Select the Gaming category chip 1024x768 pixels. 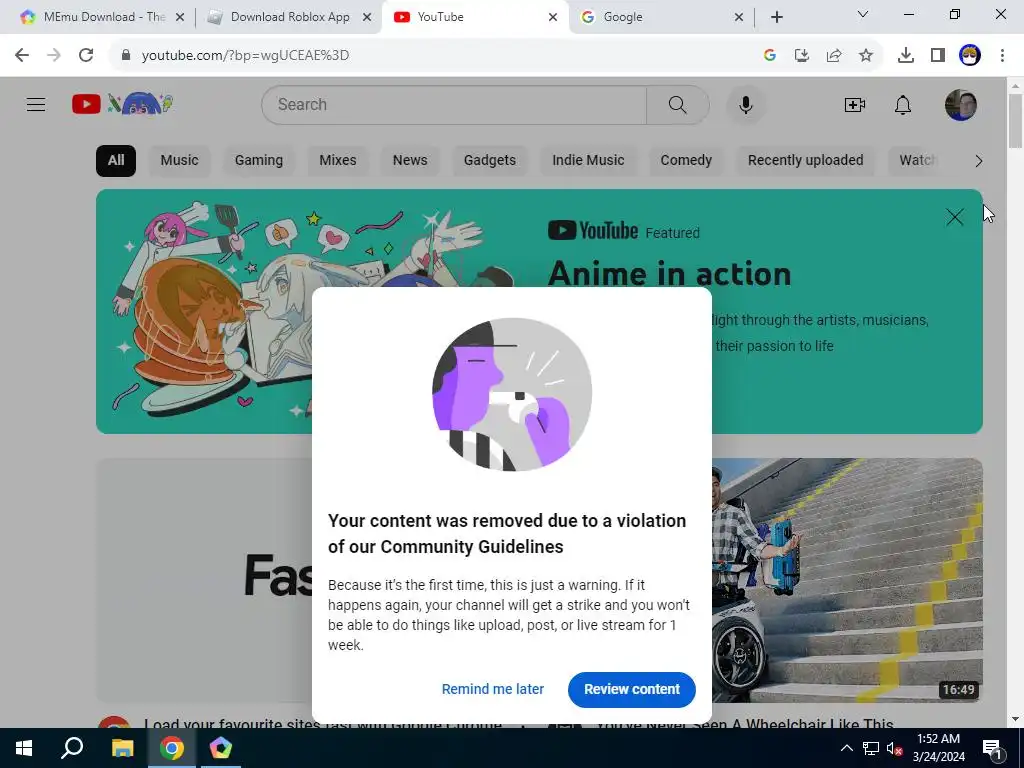coord(259,161)
